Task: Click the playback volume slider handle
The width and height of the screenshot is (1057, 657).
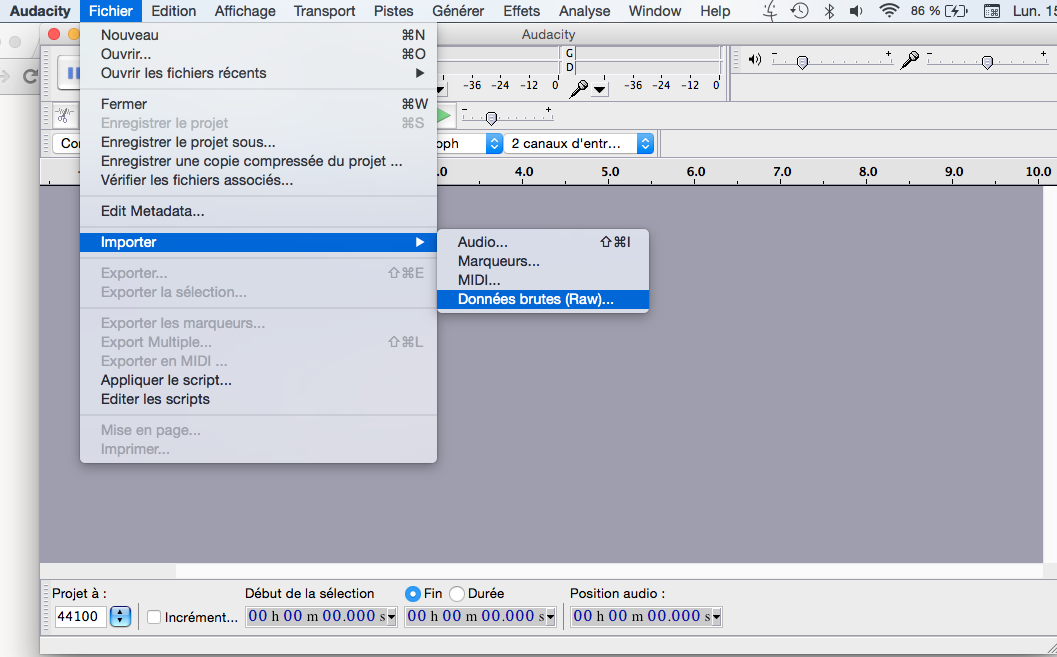Action: (x=802, y=62)
